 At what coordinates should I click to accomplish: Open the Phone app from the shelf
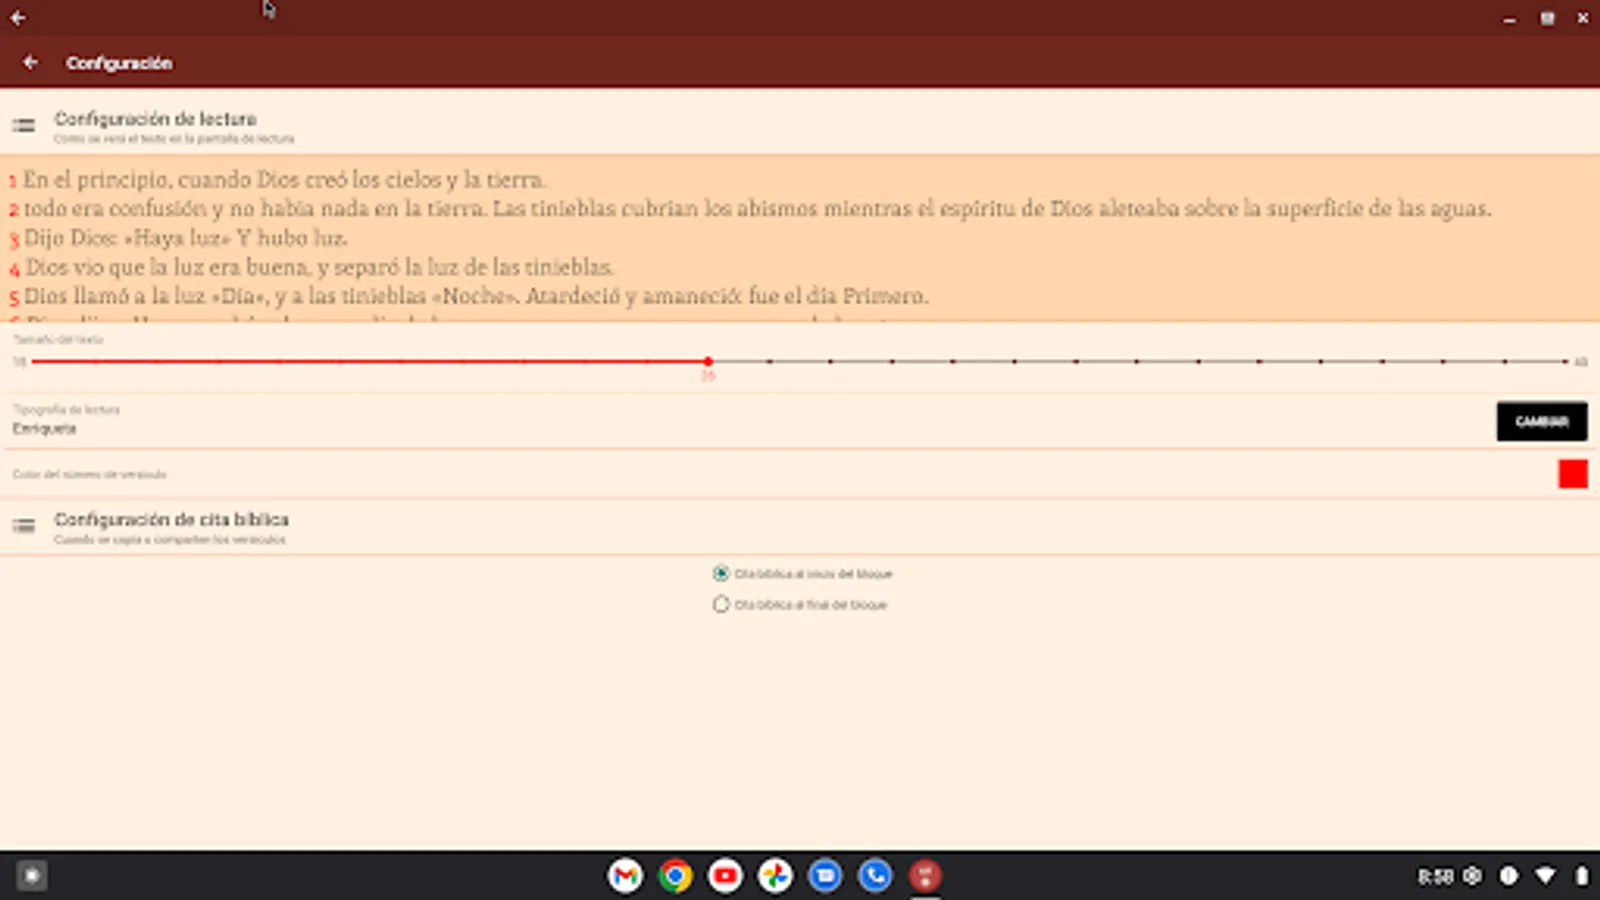tap(875, 875)
